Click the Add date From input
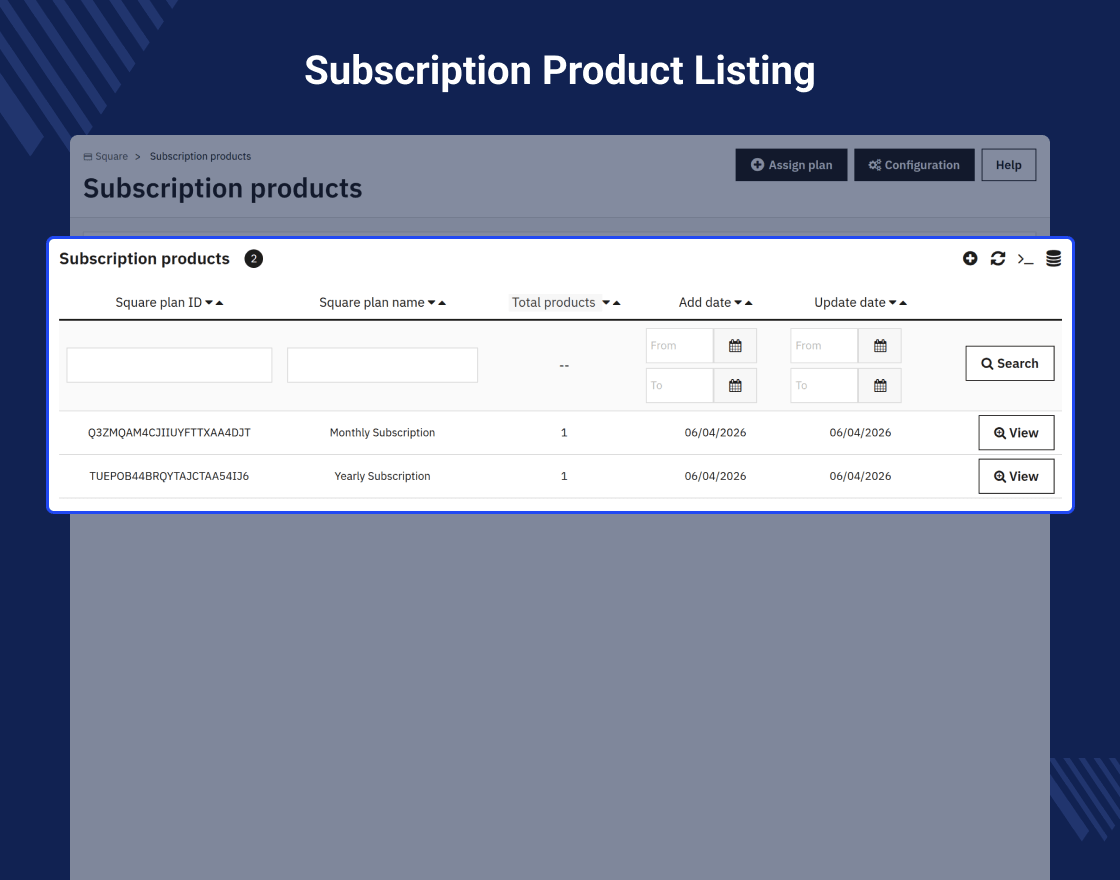This screenshot has height=880, width=1120. [679, 346]
